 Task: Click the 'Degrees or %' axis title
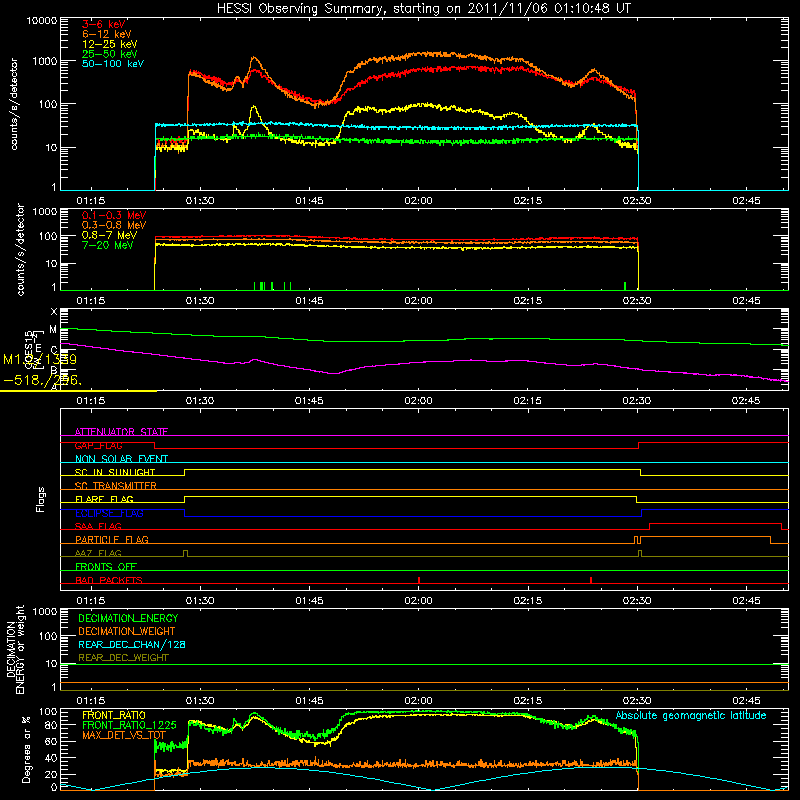coord(26,749)
